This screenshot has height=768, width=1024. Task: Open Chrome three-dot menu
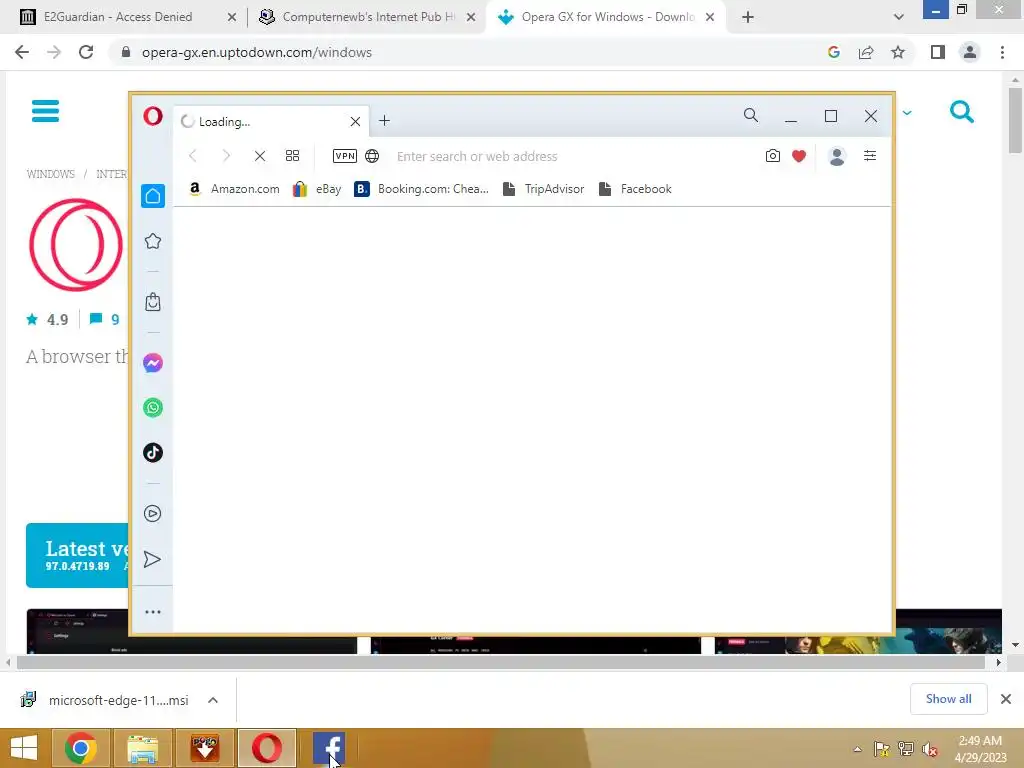pyautogui.click(x=1002, y=52)
